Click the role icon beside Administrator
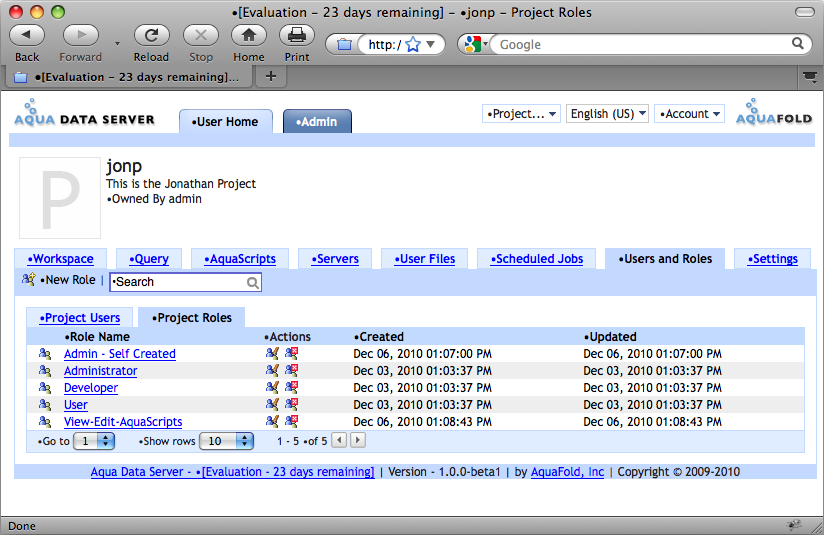824x535 pixels. tap(45, 371)
